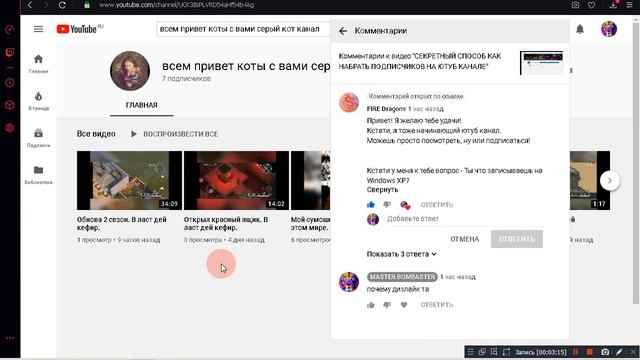Focus the Добавьте ответ reply field

tap(464, 219)
